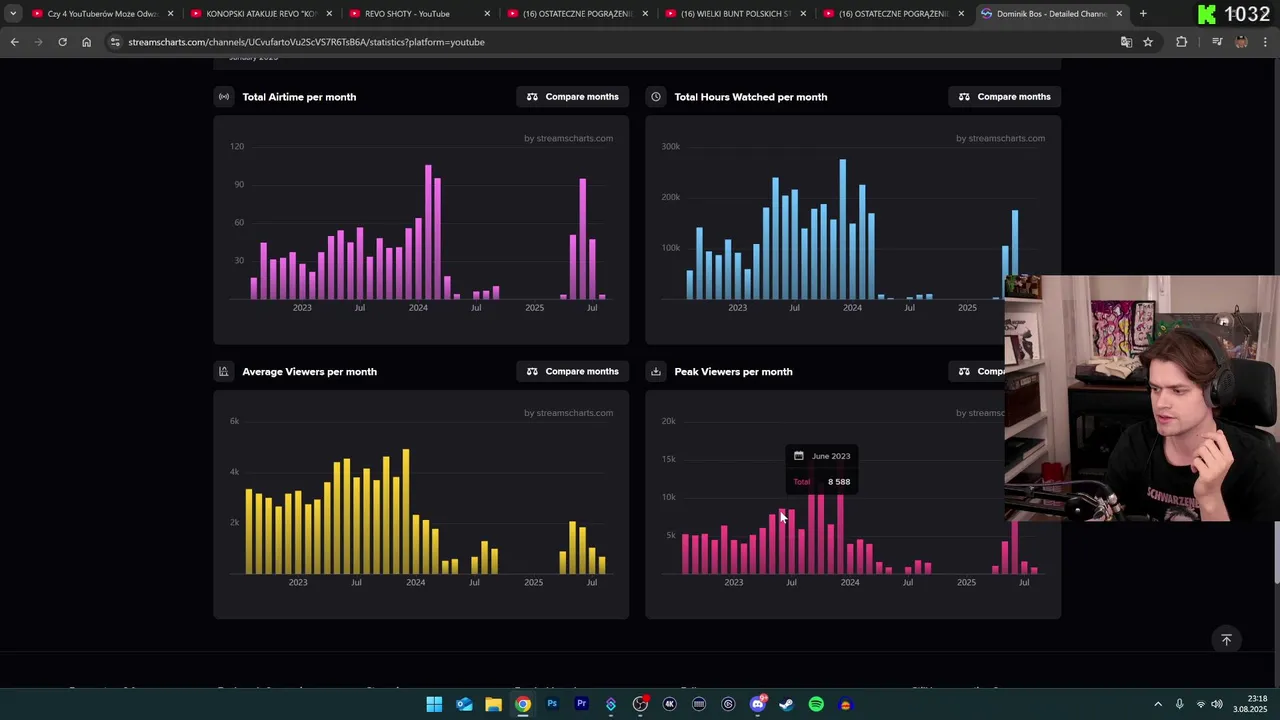The image size is (1280, 720).
Task: Open the browser extensions puzzle icon
Action: [1182, 42]
